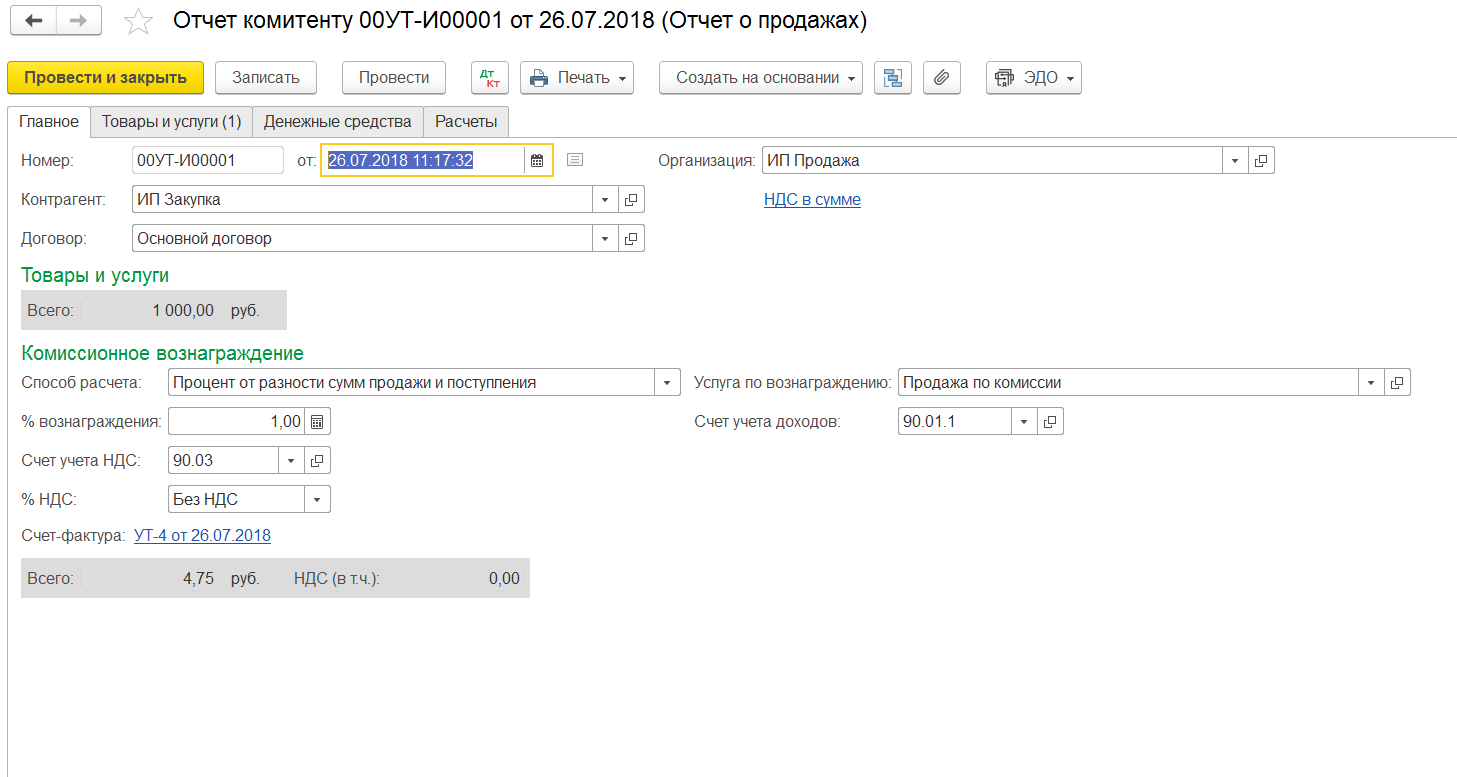Open the Денежные средства tab
Screen dimensions: 1457x777
[x=337, y=122]
